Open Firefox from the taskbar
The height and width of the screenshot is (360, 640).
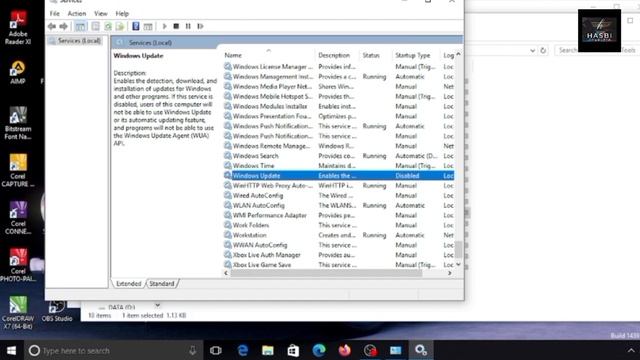pyautogui.click(x=344, y=351)
